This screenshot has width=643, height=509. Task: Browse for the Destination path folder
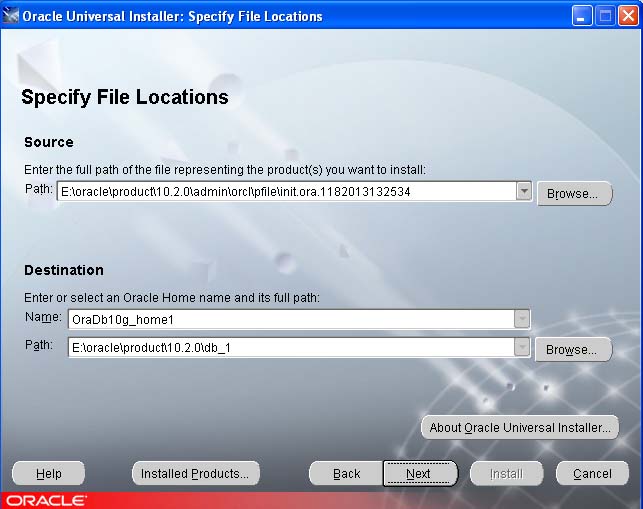(572, 350)
